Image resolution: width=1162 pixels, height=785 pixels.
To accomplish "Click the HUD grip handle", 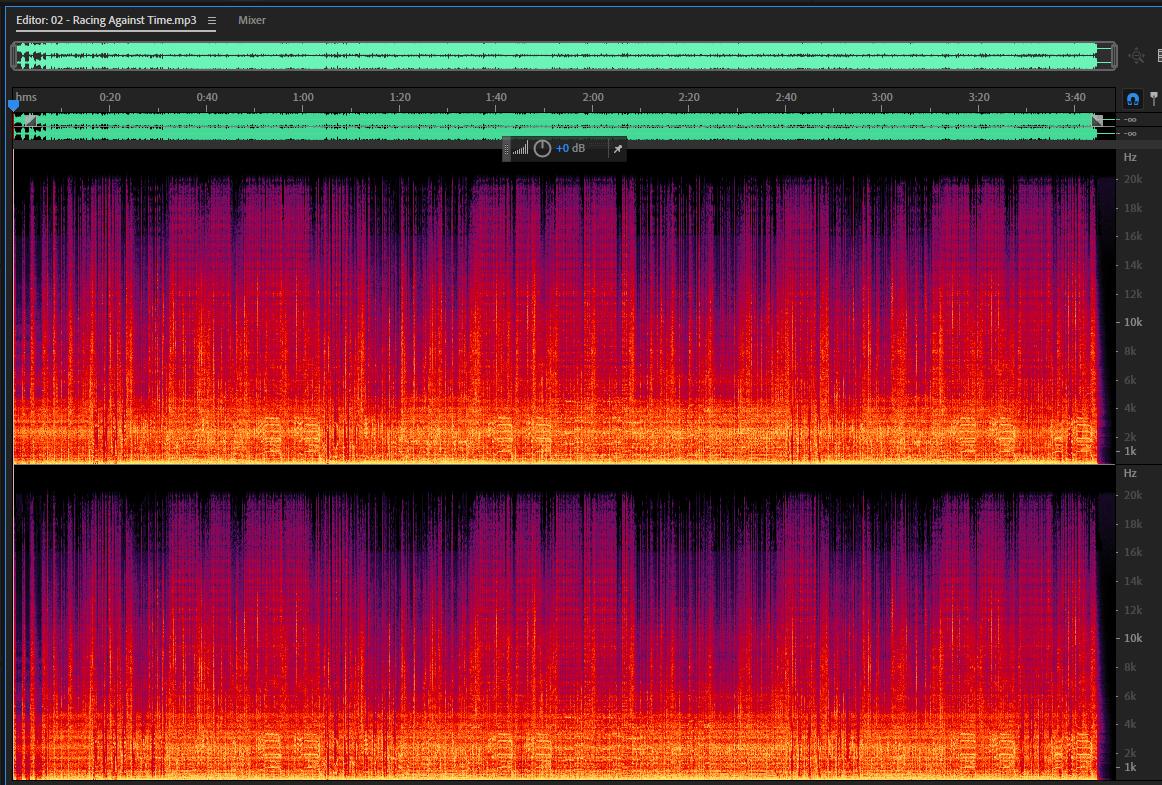I will tap(507, 149).
